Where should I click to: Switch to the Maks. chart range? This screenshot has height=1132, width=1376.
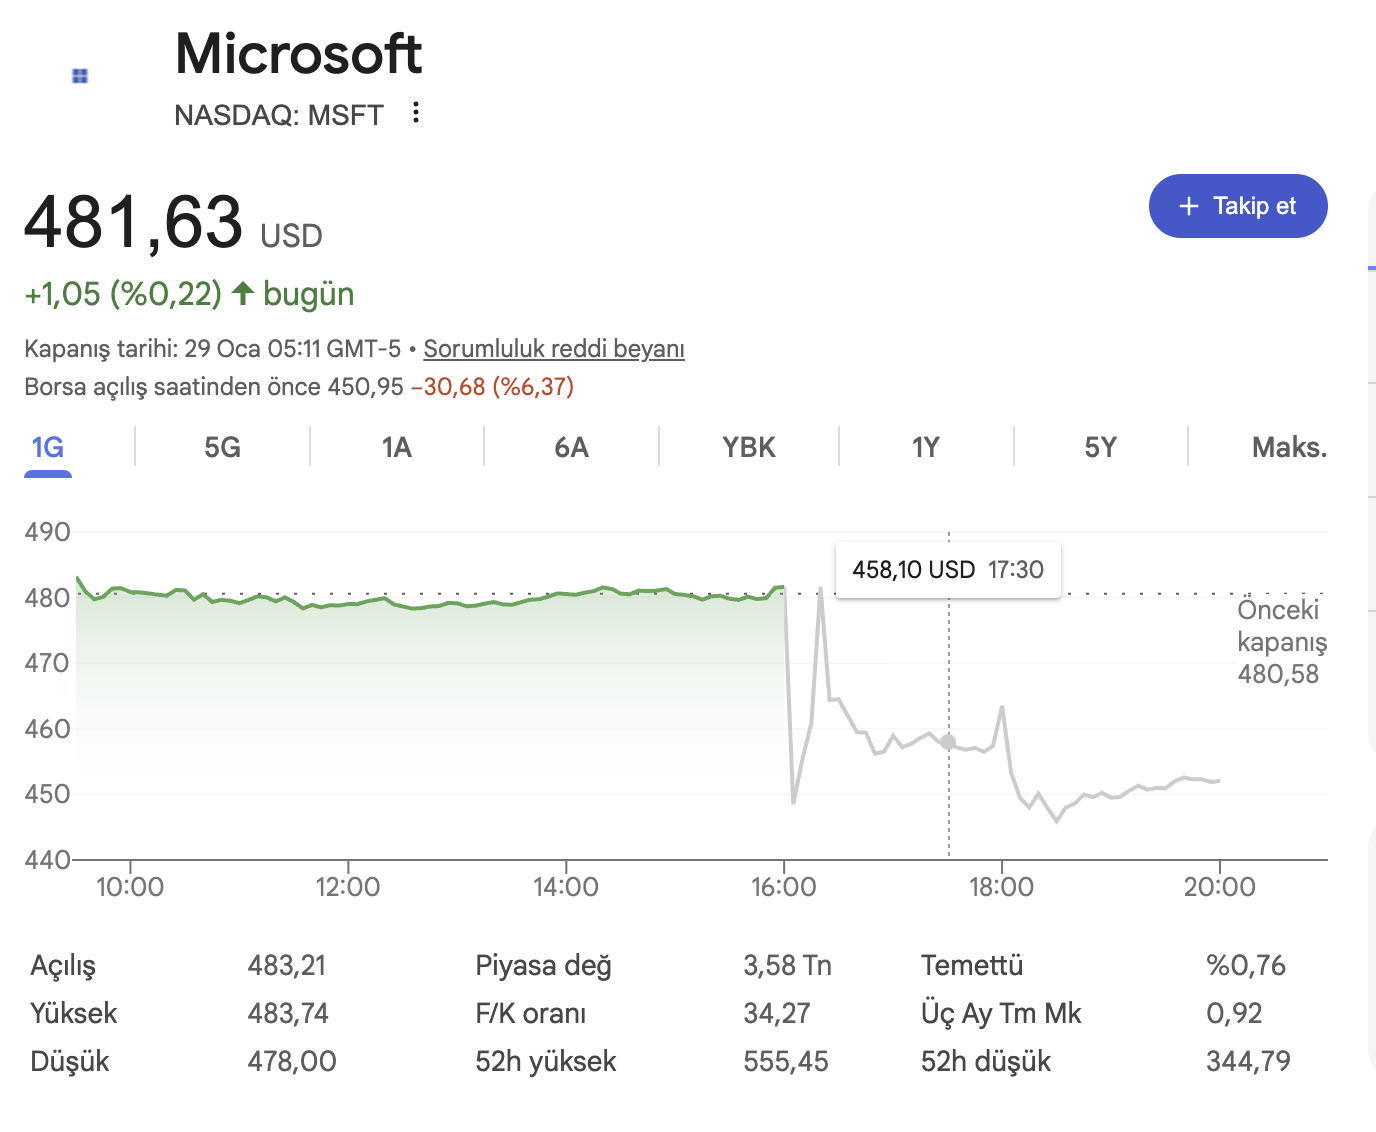coord(1289,447)
